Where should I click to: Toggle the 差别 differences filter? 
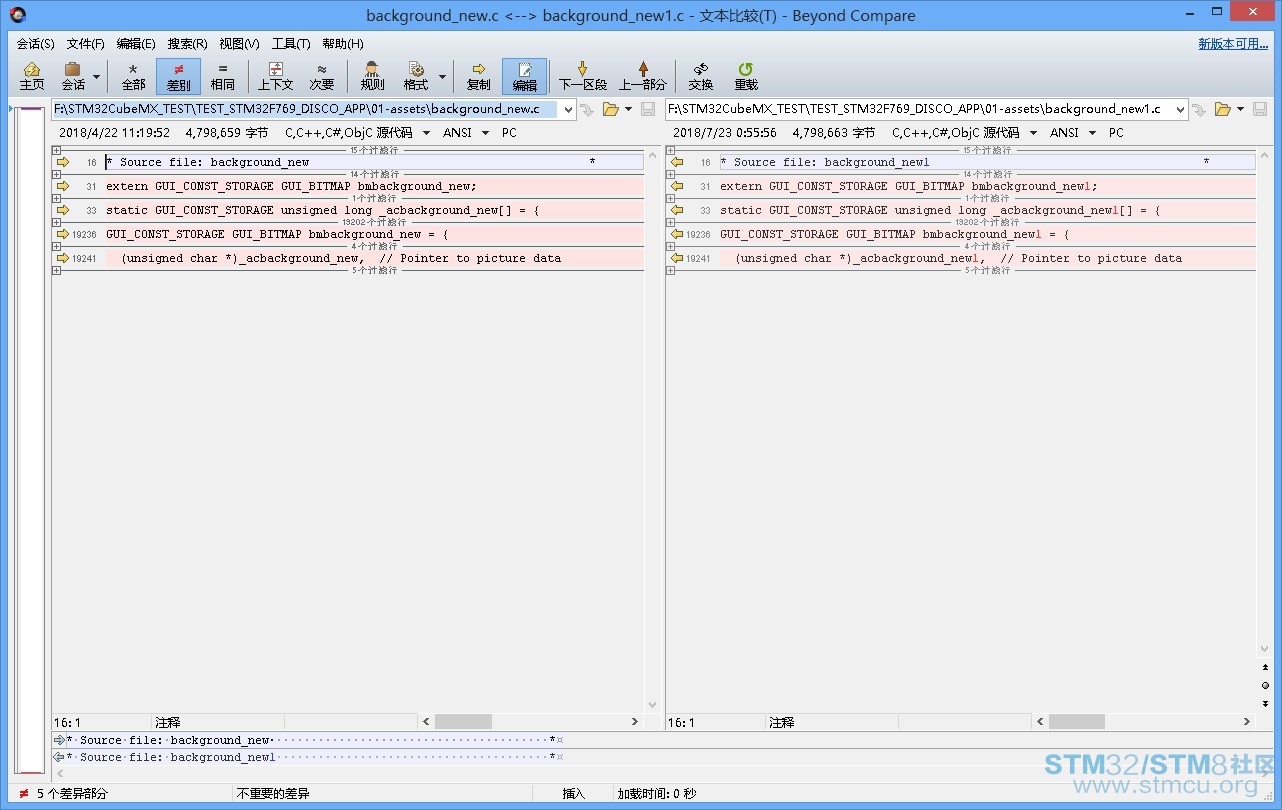pos(178,76)
